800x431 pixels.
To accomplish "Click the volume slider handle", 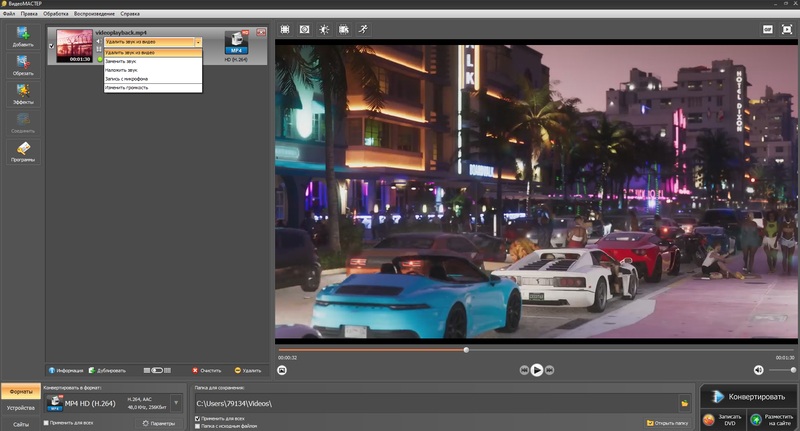I will 793,370.
